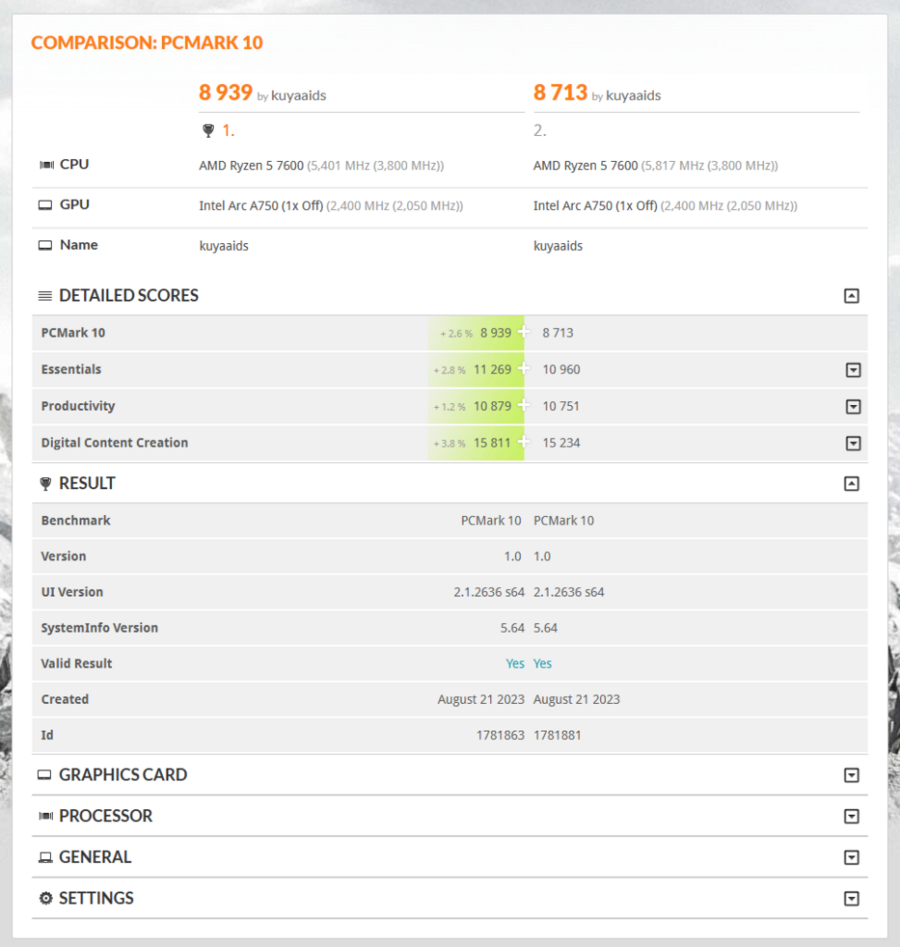900x947 pixels.
Task: Click the Detailed Scores list icon
Action: coord(45,296)
